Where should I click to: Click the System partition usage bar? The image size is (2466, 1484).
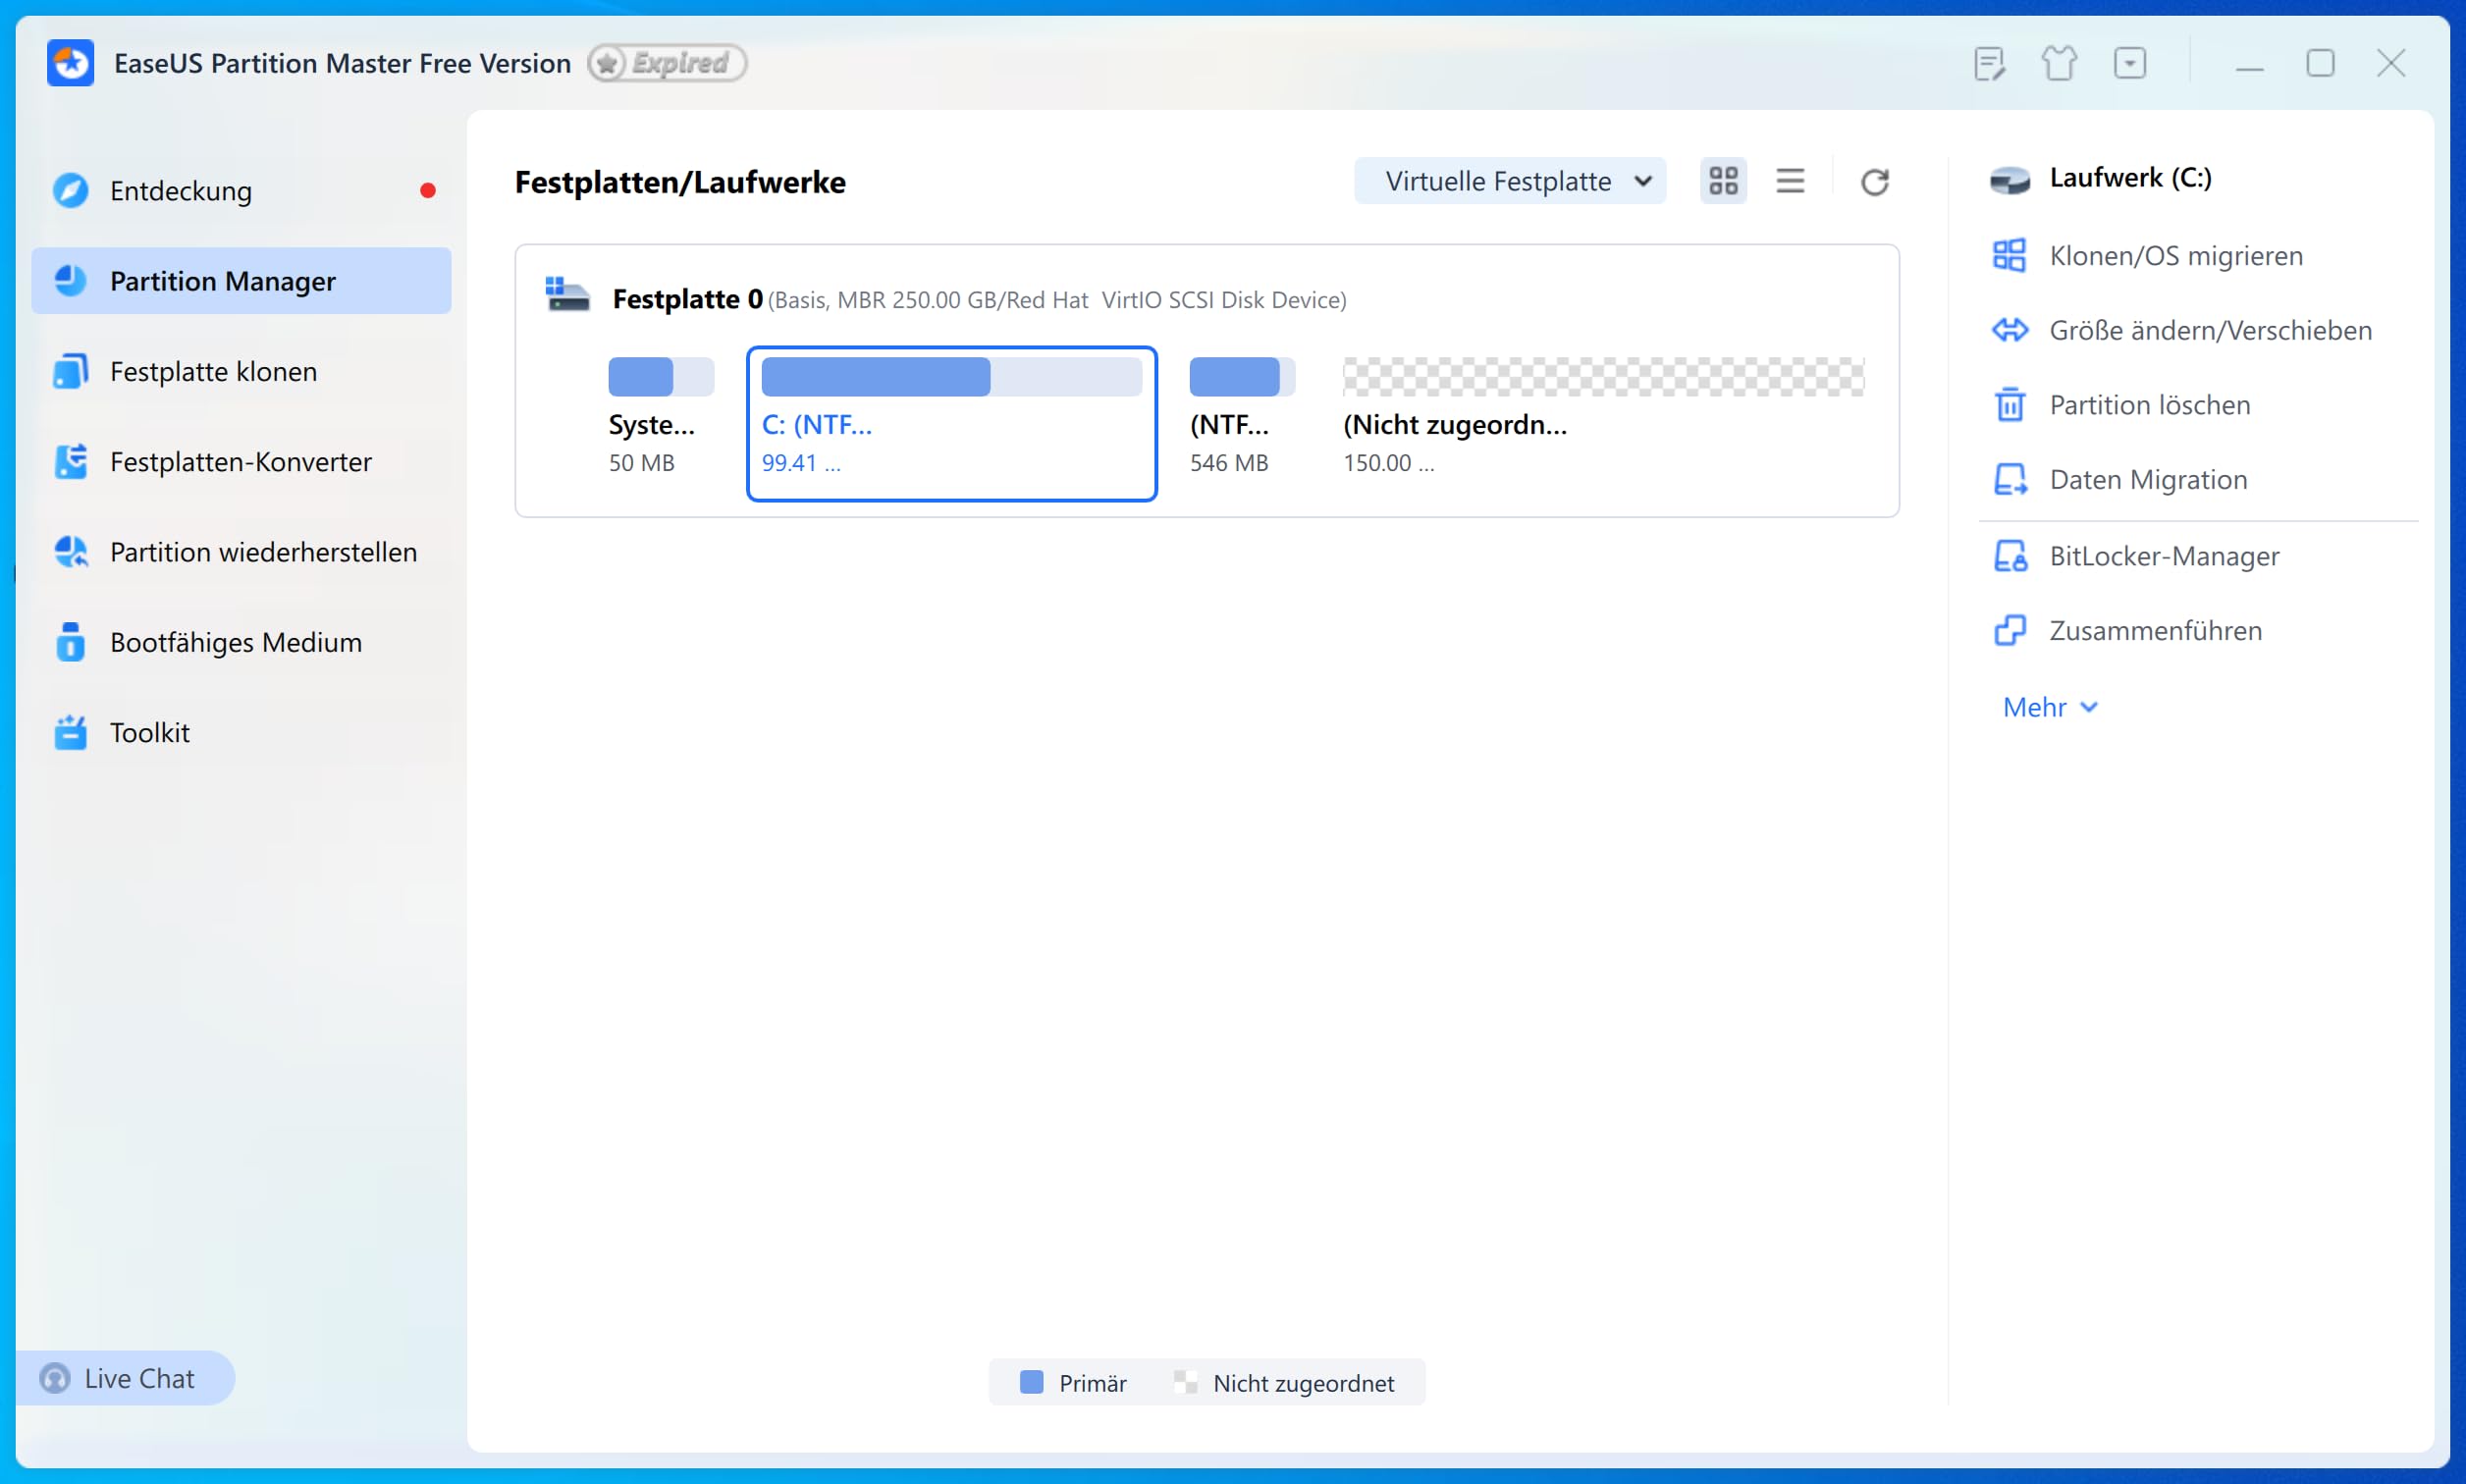tap(661, 377)
